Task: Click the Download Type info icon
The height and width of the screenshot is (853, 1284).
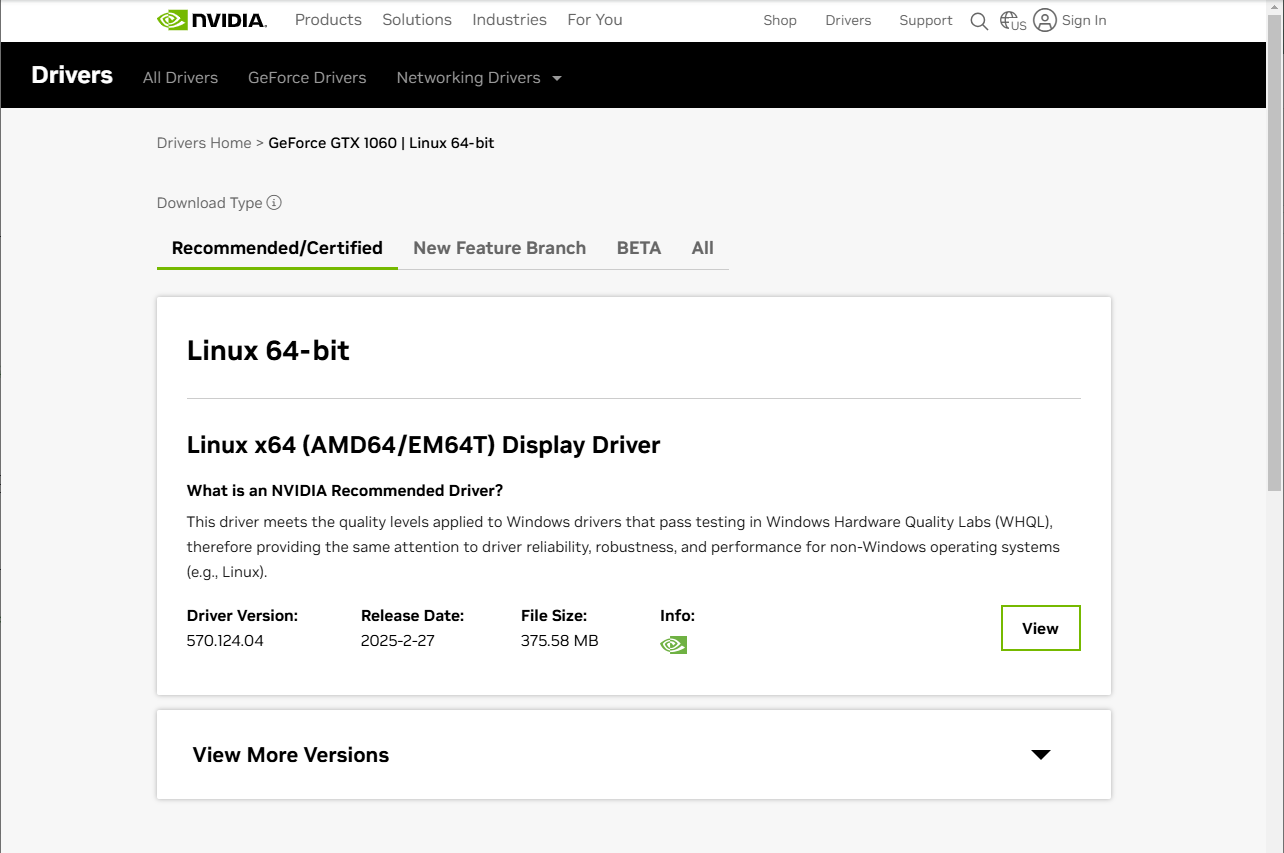Action: [x=274, y=203]
